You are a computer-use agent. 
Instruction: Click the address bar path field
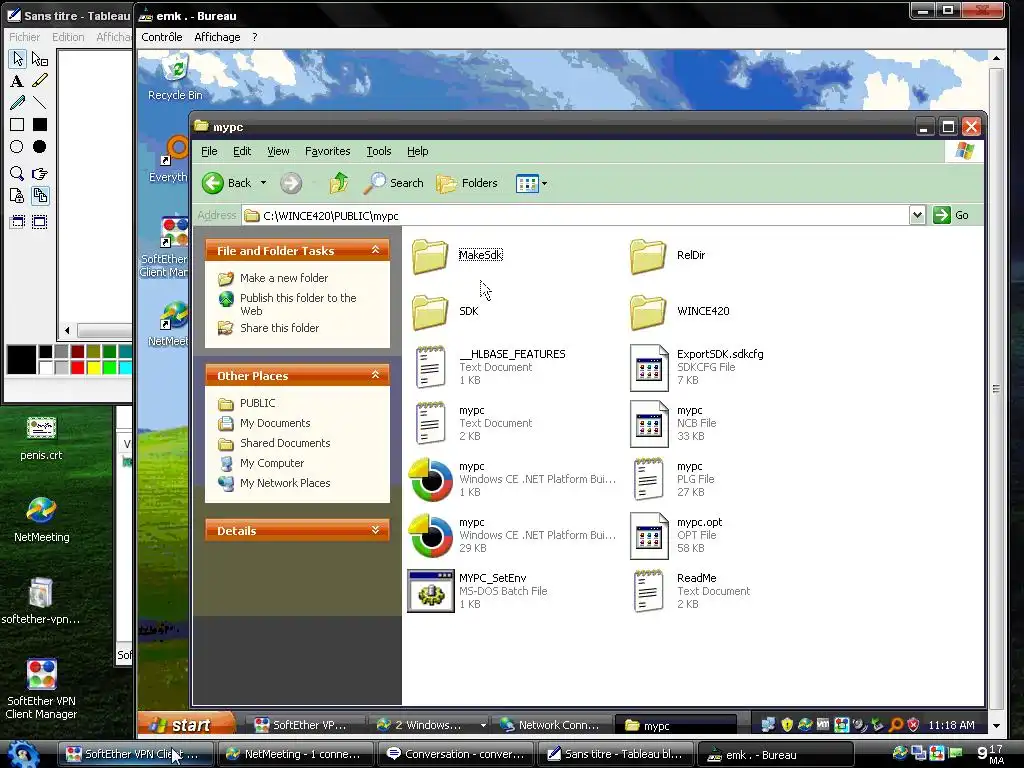point(575,216)
